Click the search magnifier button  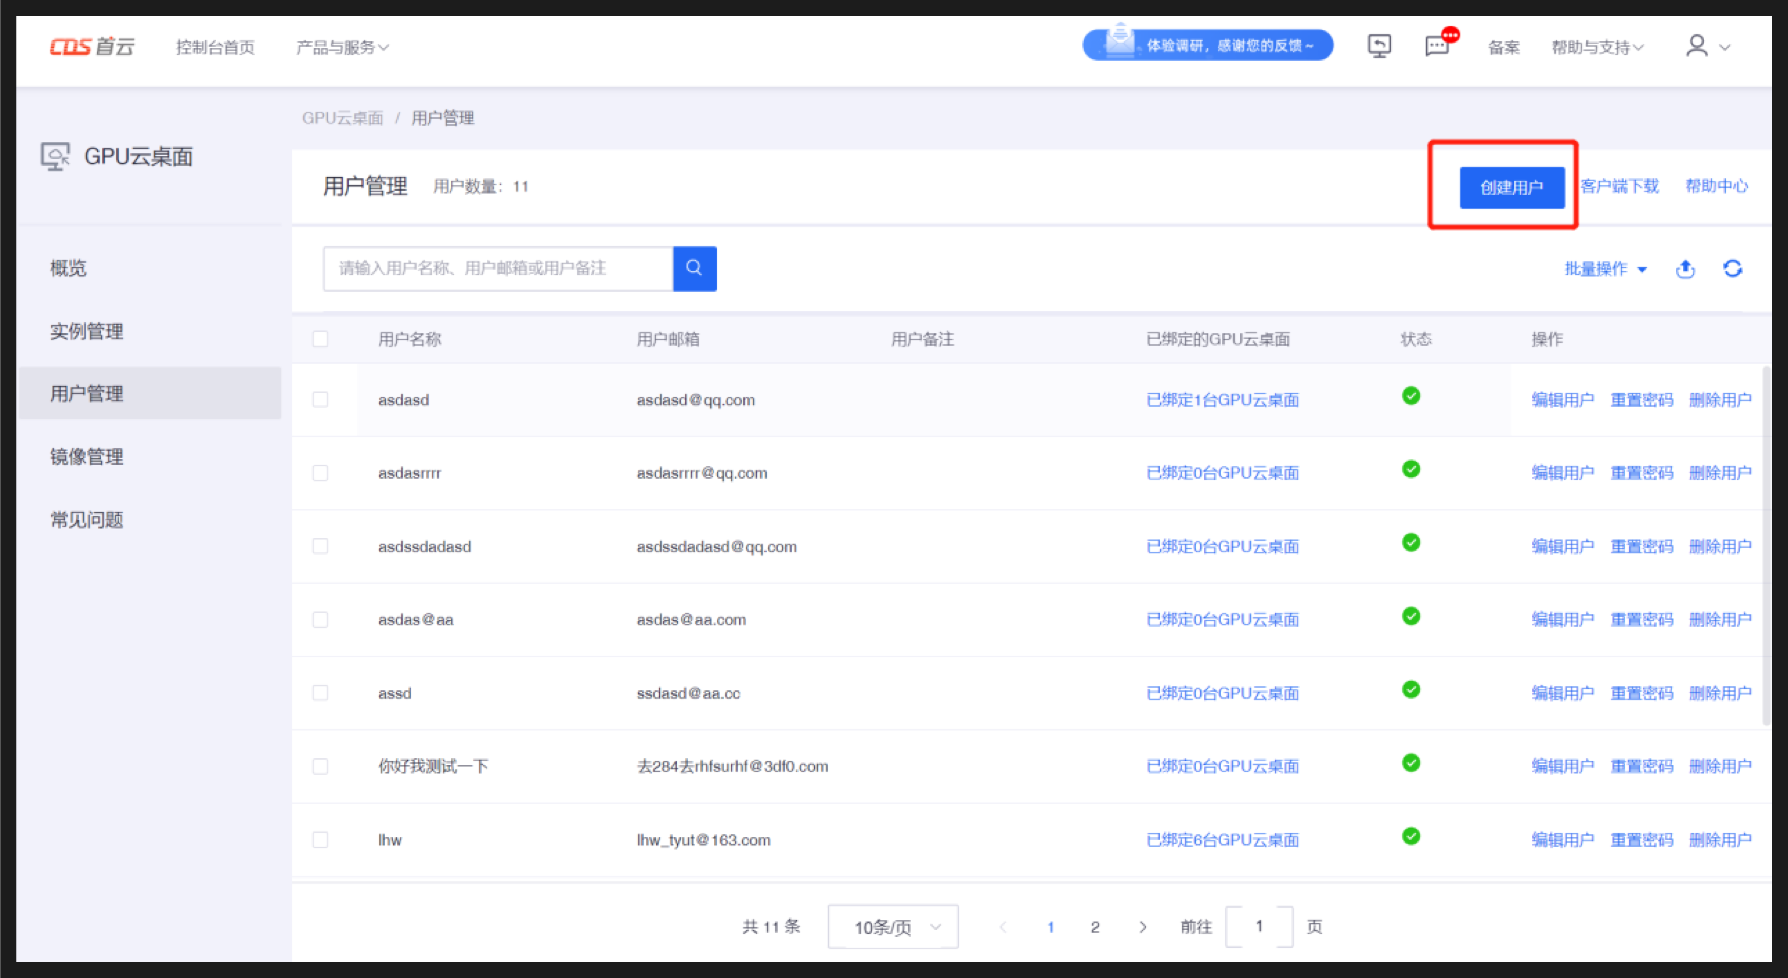coord(694,268)
